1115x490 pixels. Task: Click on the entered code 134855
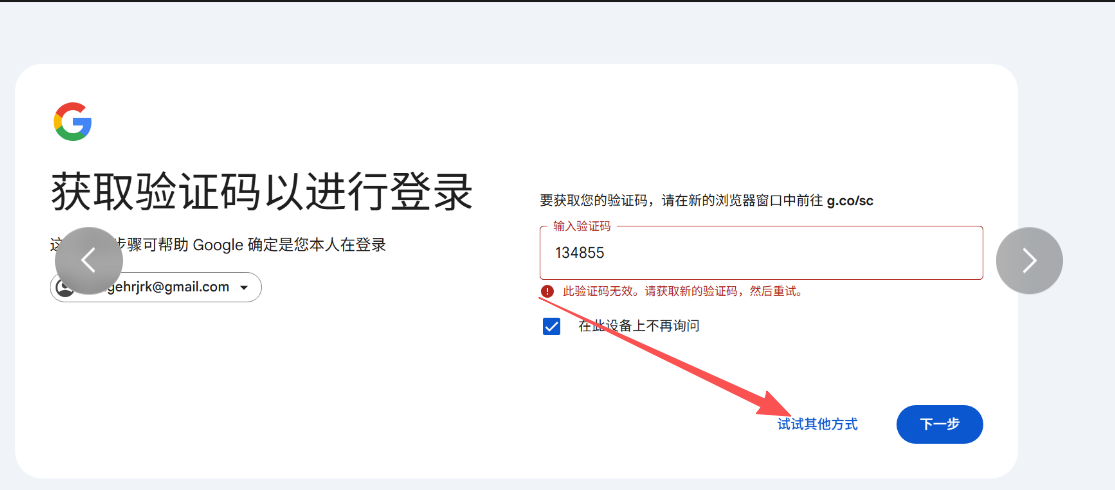tap(580, 253)
